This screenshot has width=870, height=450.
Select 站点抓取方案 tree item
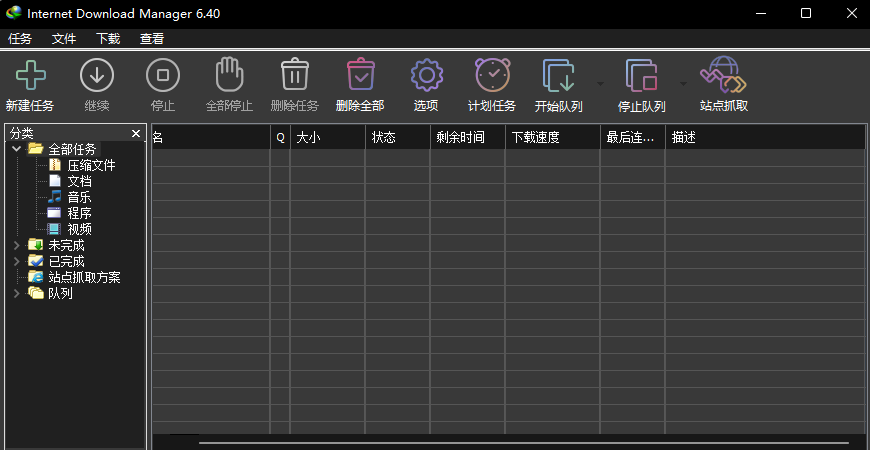point(74,277)
